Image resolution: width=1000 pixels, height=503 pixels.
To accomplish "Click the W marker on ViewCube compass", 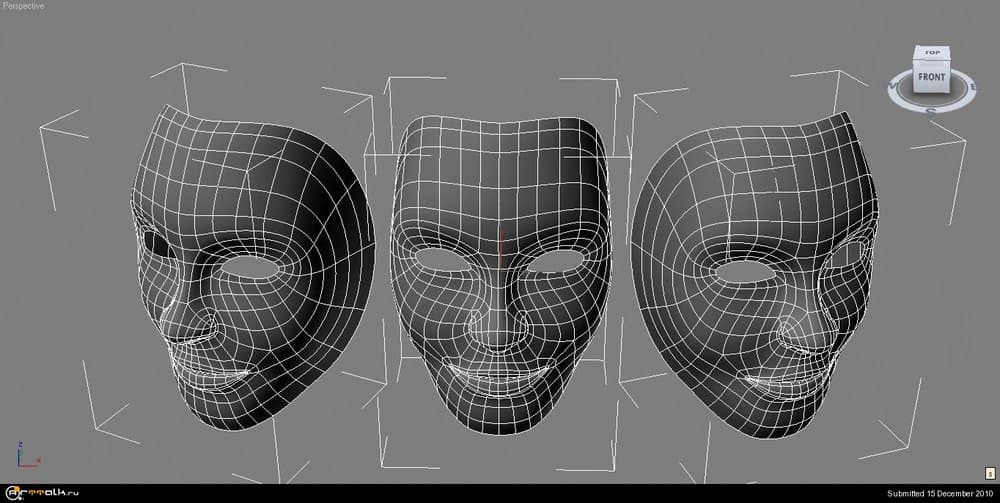I will (892, 88).
